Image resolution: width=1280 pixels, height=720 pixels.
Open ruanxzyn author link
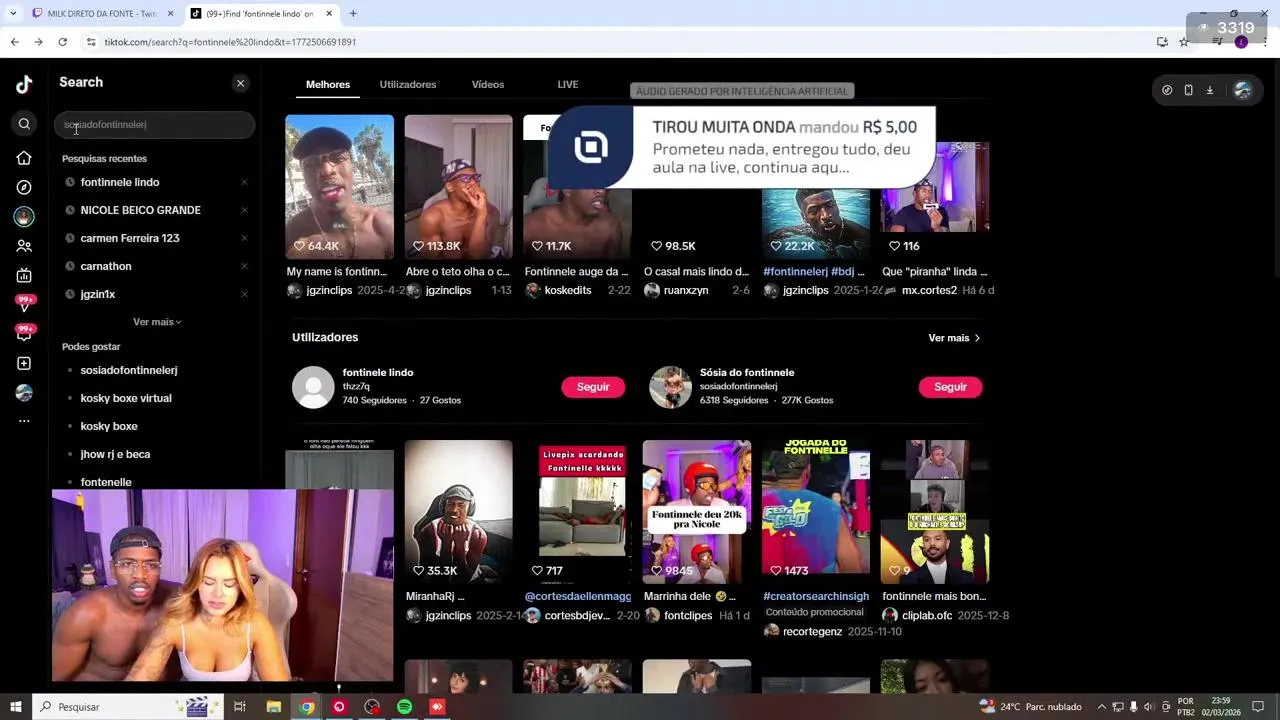tap(686, 290)
